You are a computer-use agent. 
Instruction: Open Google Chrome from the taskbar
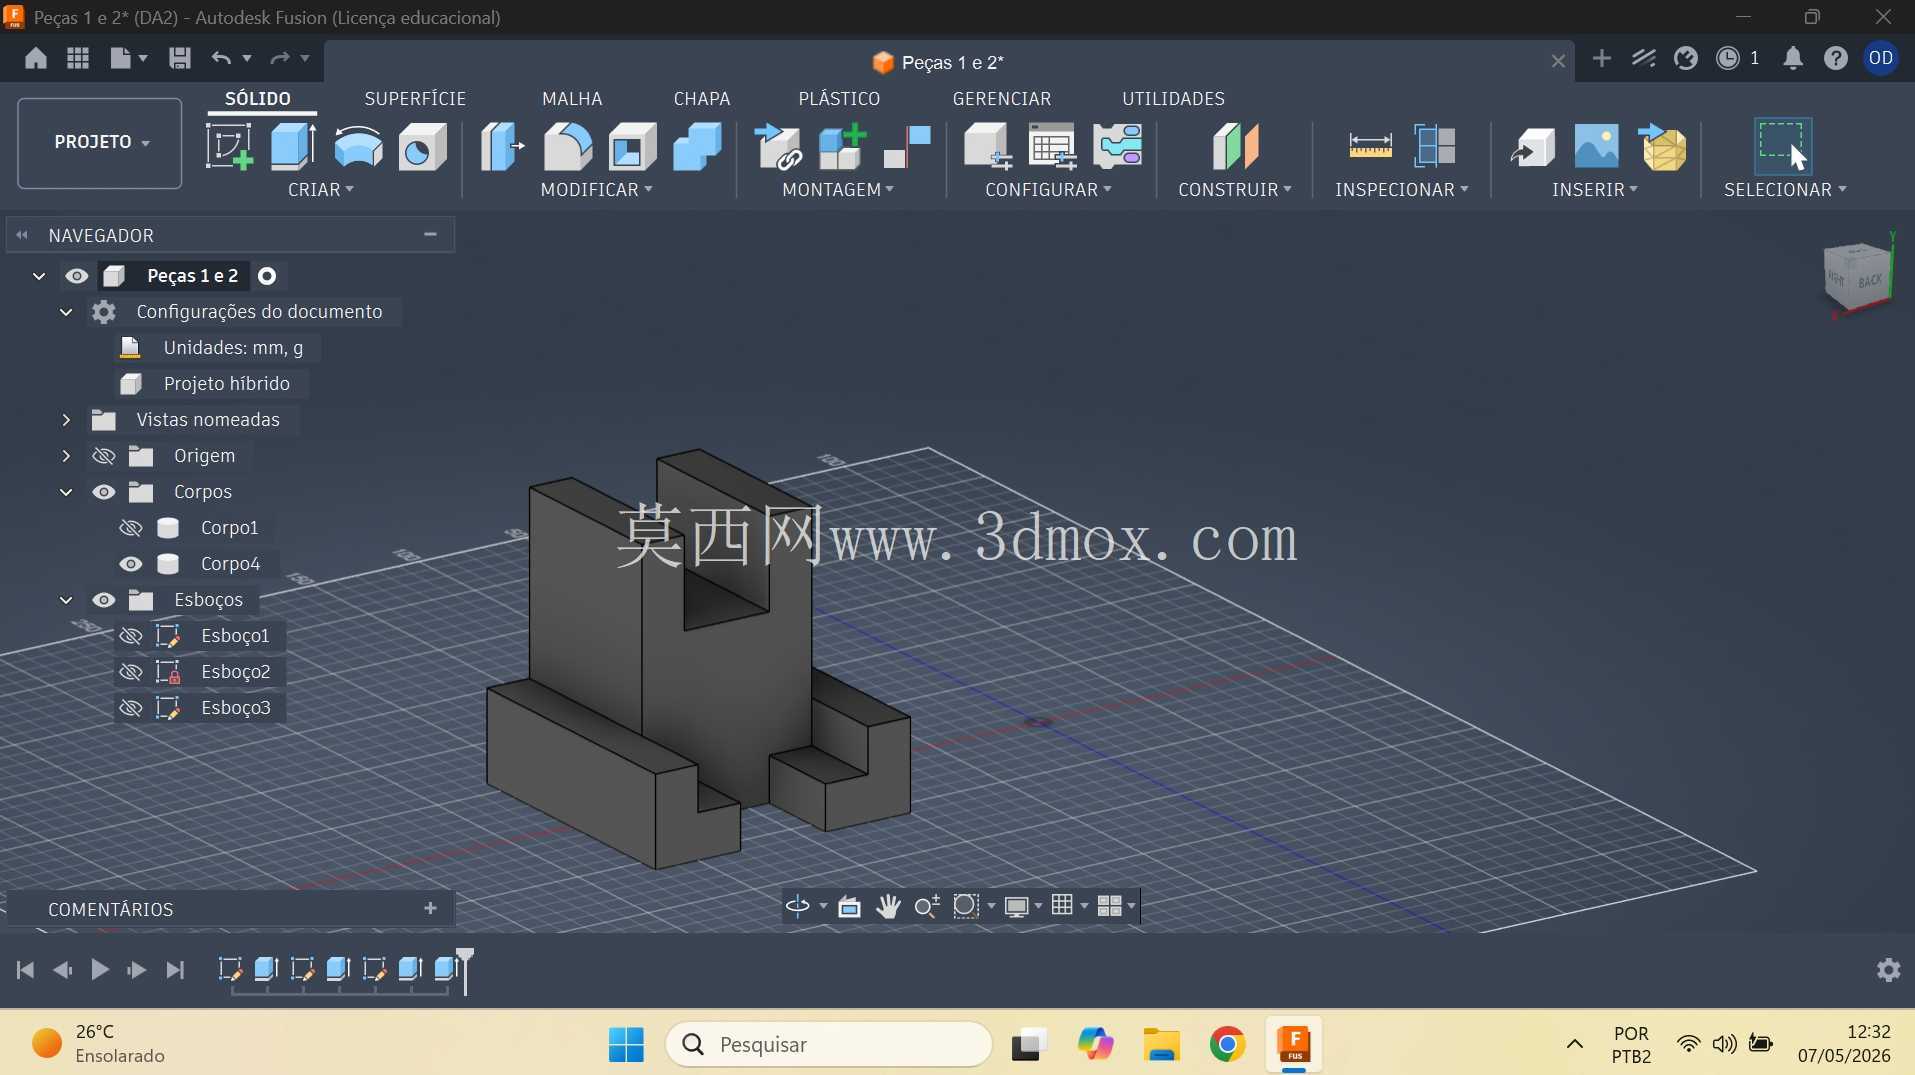(x=1228, y=1045)
